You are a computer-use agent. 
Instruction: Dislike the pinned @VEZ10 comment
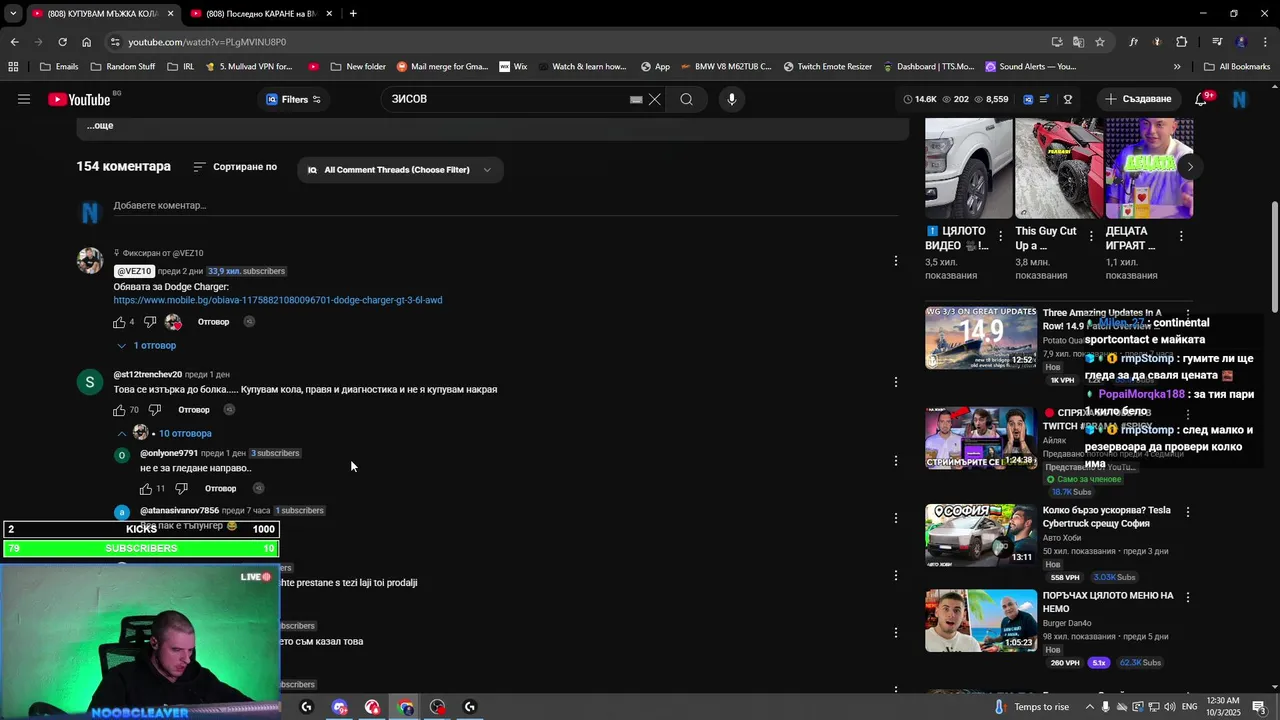(x=150, y=322)
